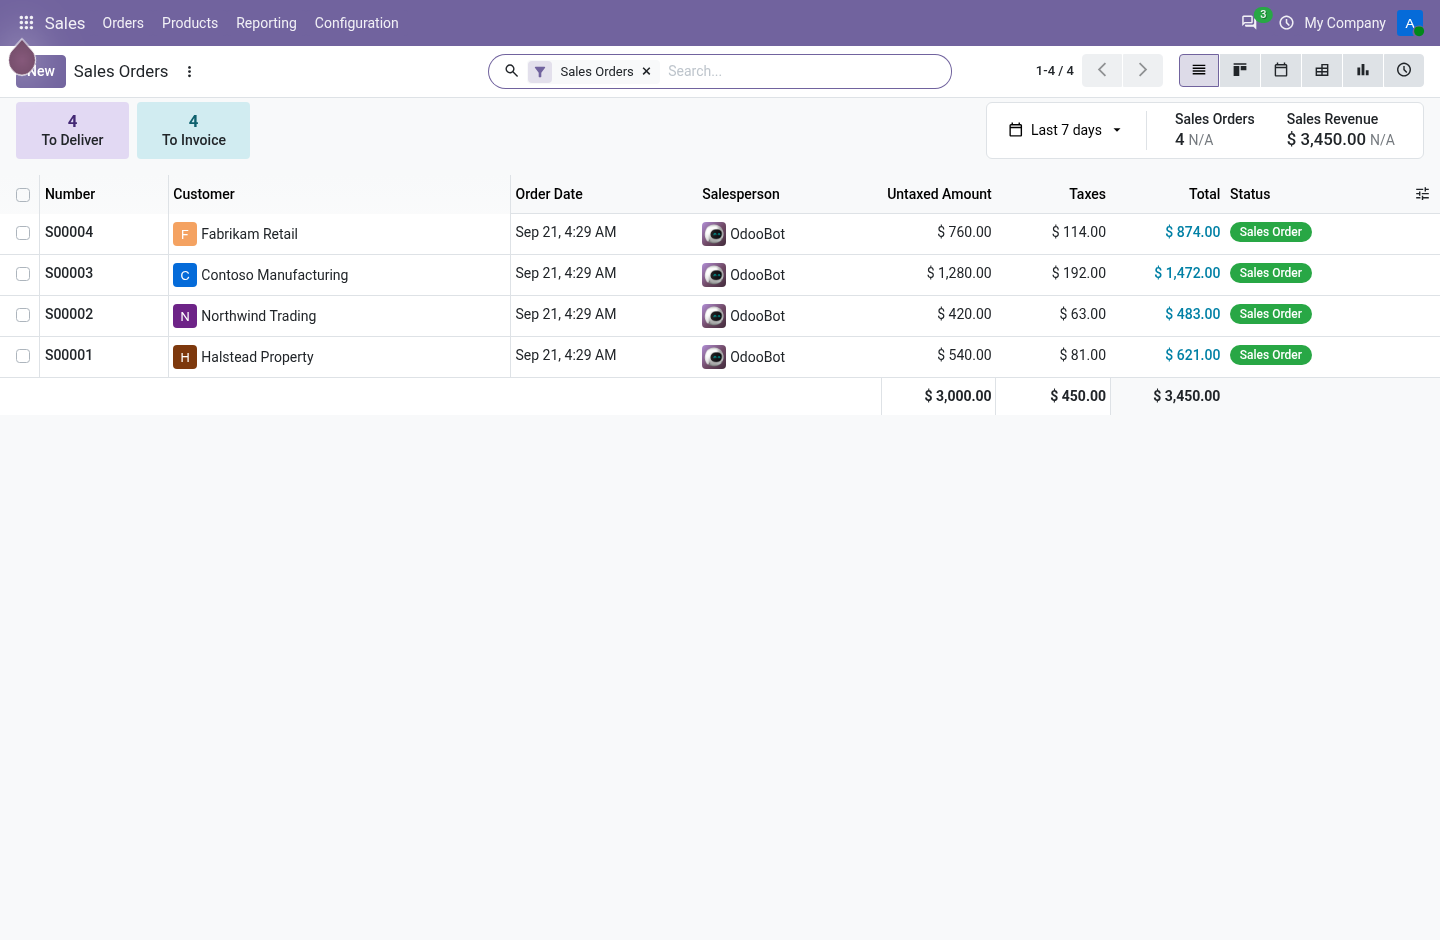
Task: Open the apps grid menu icon
Action: click(x=26, y=23)
